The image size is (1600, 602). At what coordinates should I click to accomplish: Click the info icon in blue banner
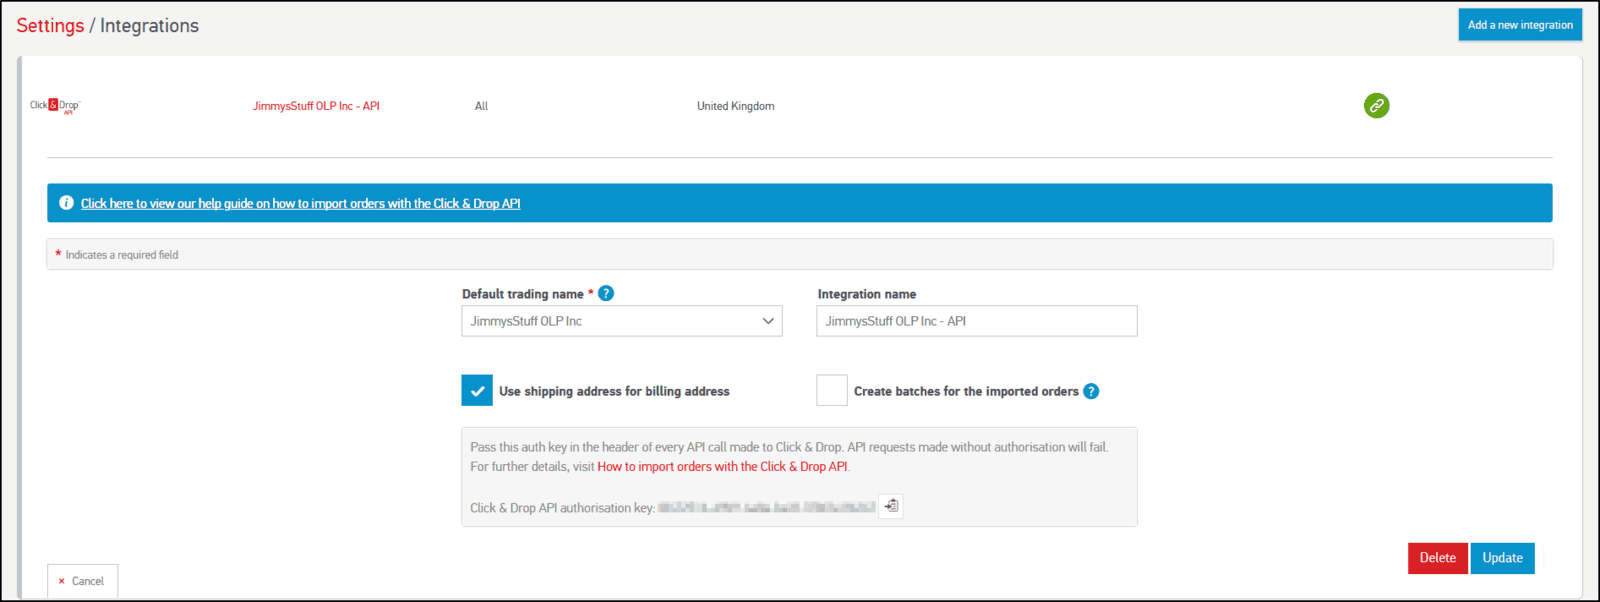66,203
